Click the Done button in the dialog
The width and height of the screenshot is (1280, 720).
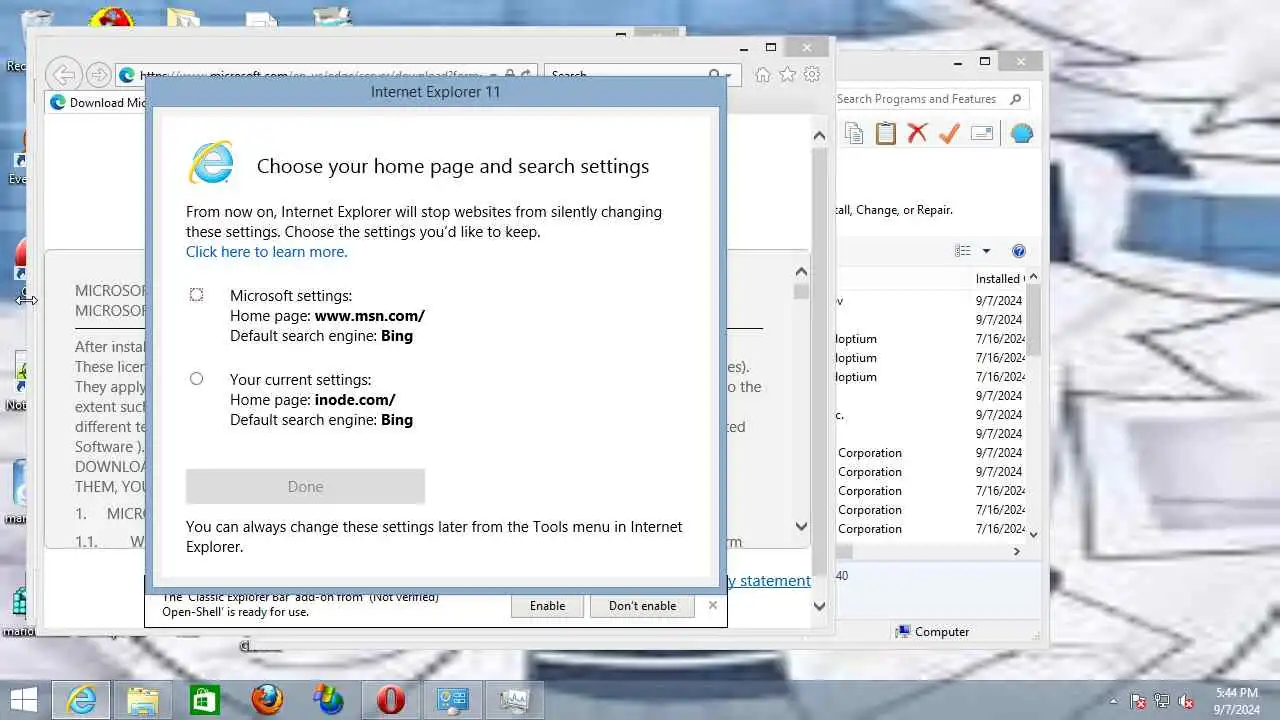tap(305, 486)
